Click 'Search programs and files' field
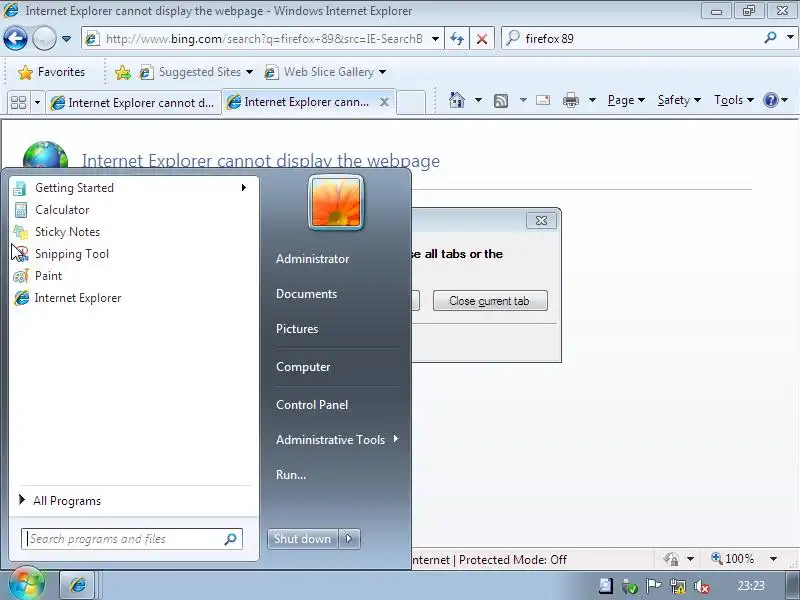The image size is (800, 600). point(132,539)
